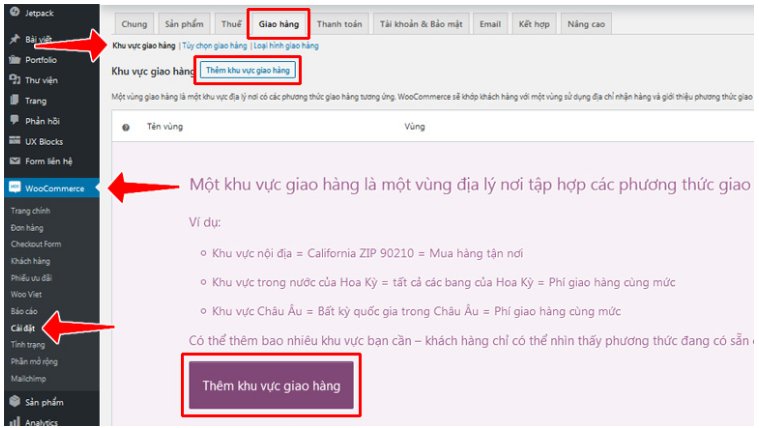Click the Thư viện media icon

[x=13, y=80]
